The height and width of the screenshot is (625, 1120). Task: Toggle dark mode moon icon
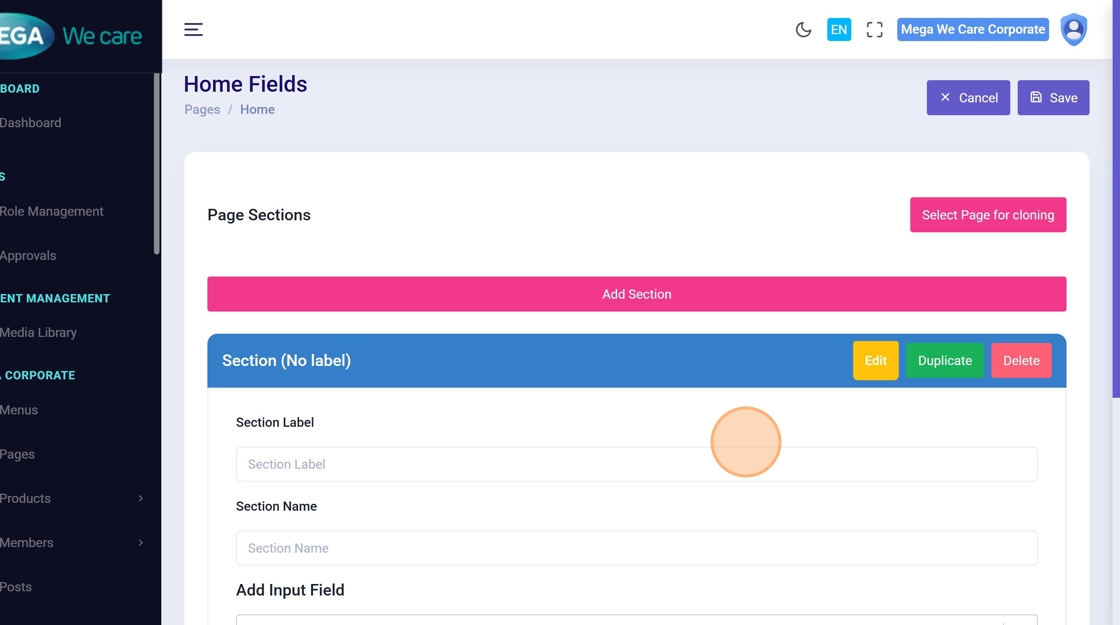pos(803,30)
